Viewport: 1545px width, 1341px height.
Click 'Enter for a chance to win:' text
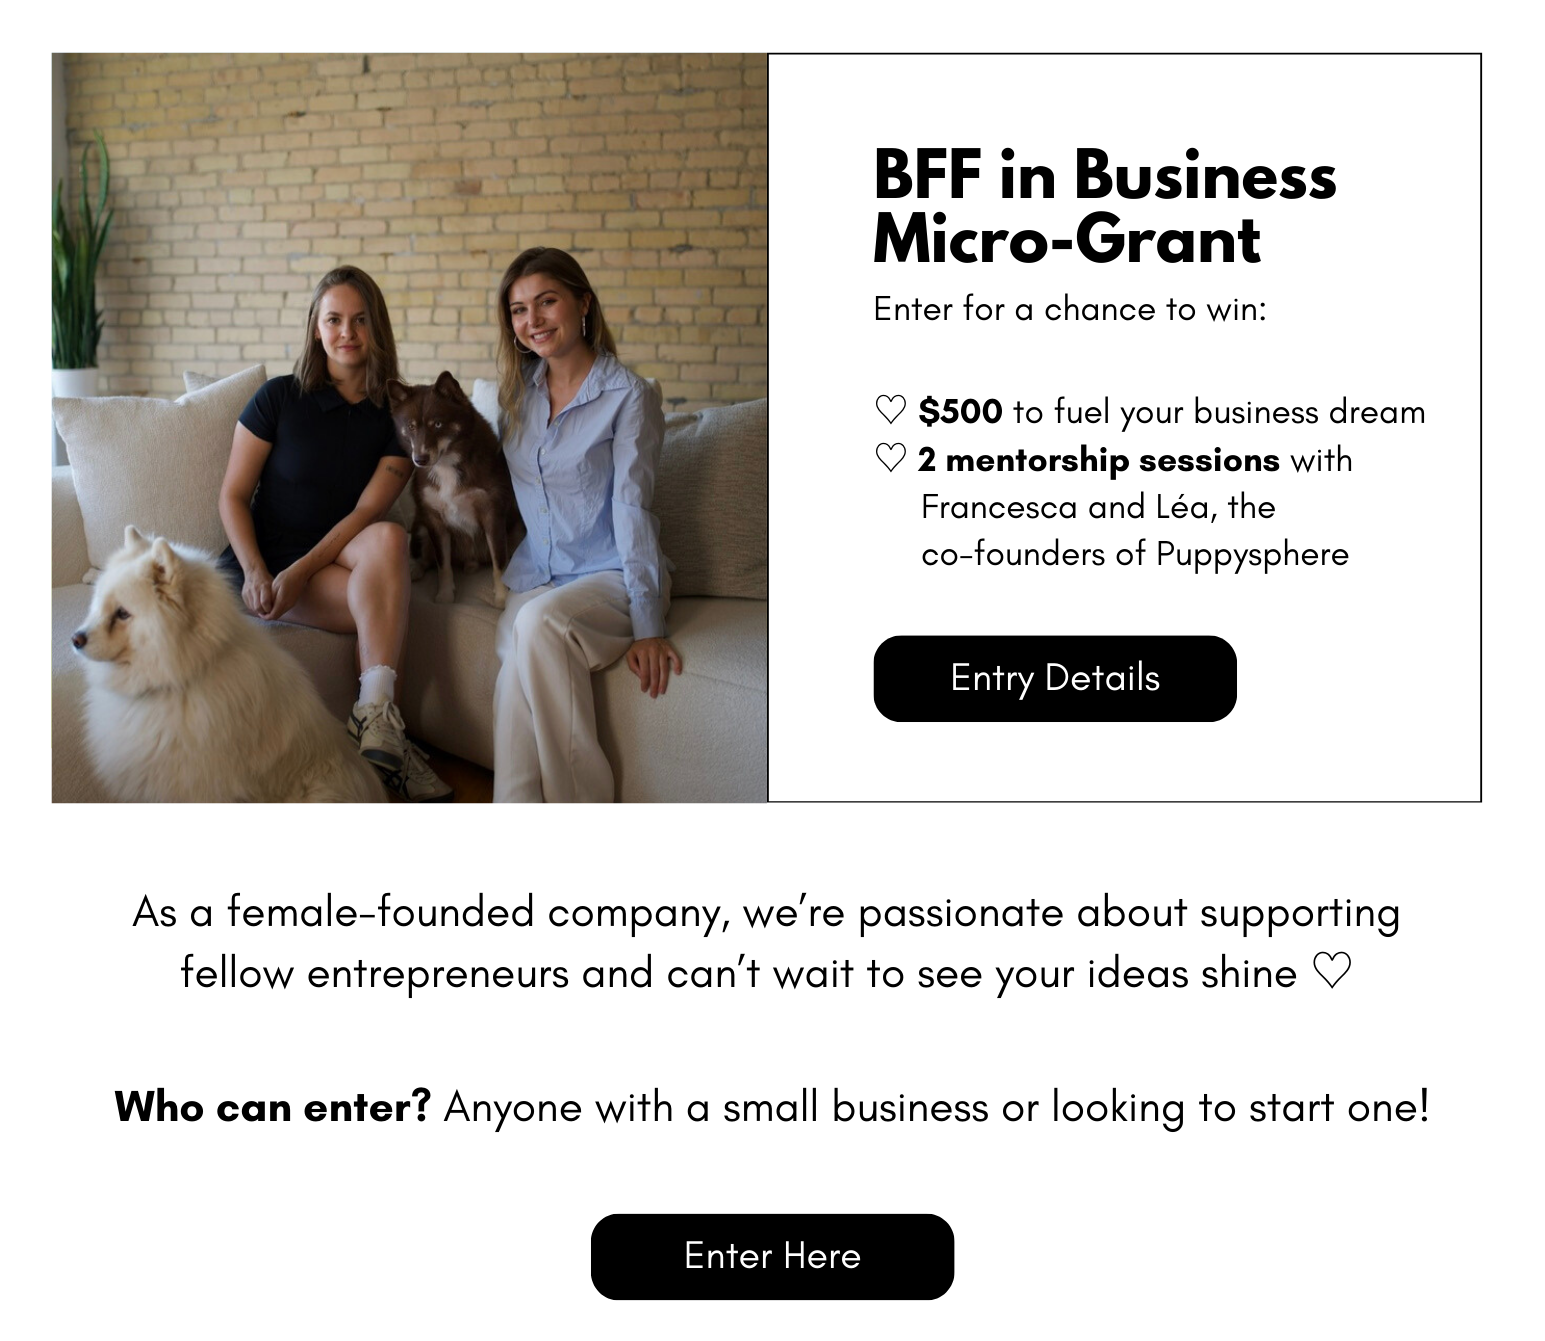click(x=1070, y=309)
